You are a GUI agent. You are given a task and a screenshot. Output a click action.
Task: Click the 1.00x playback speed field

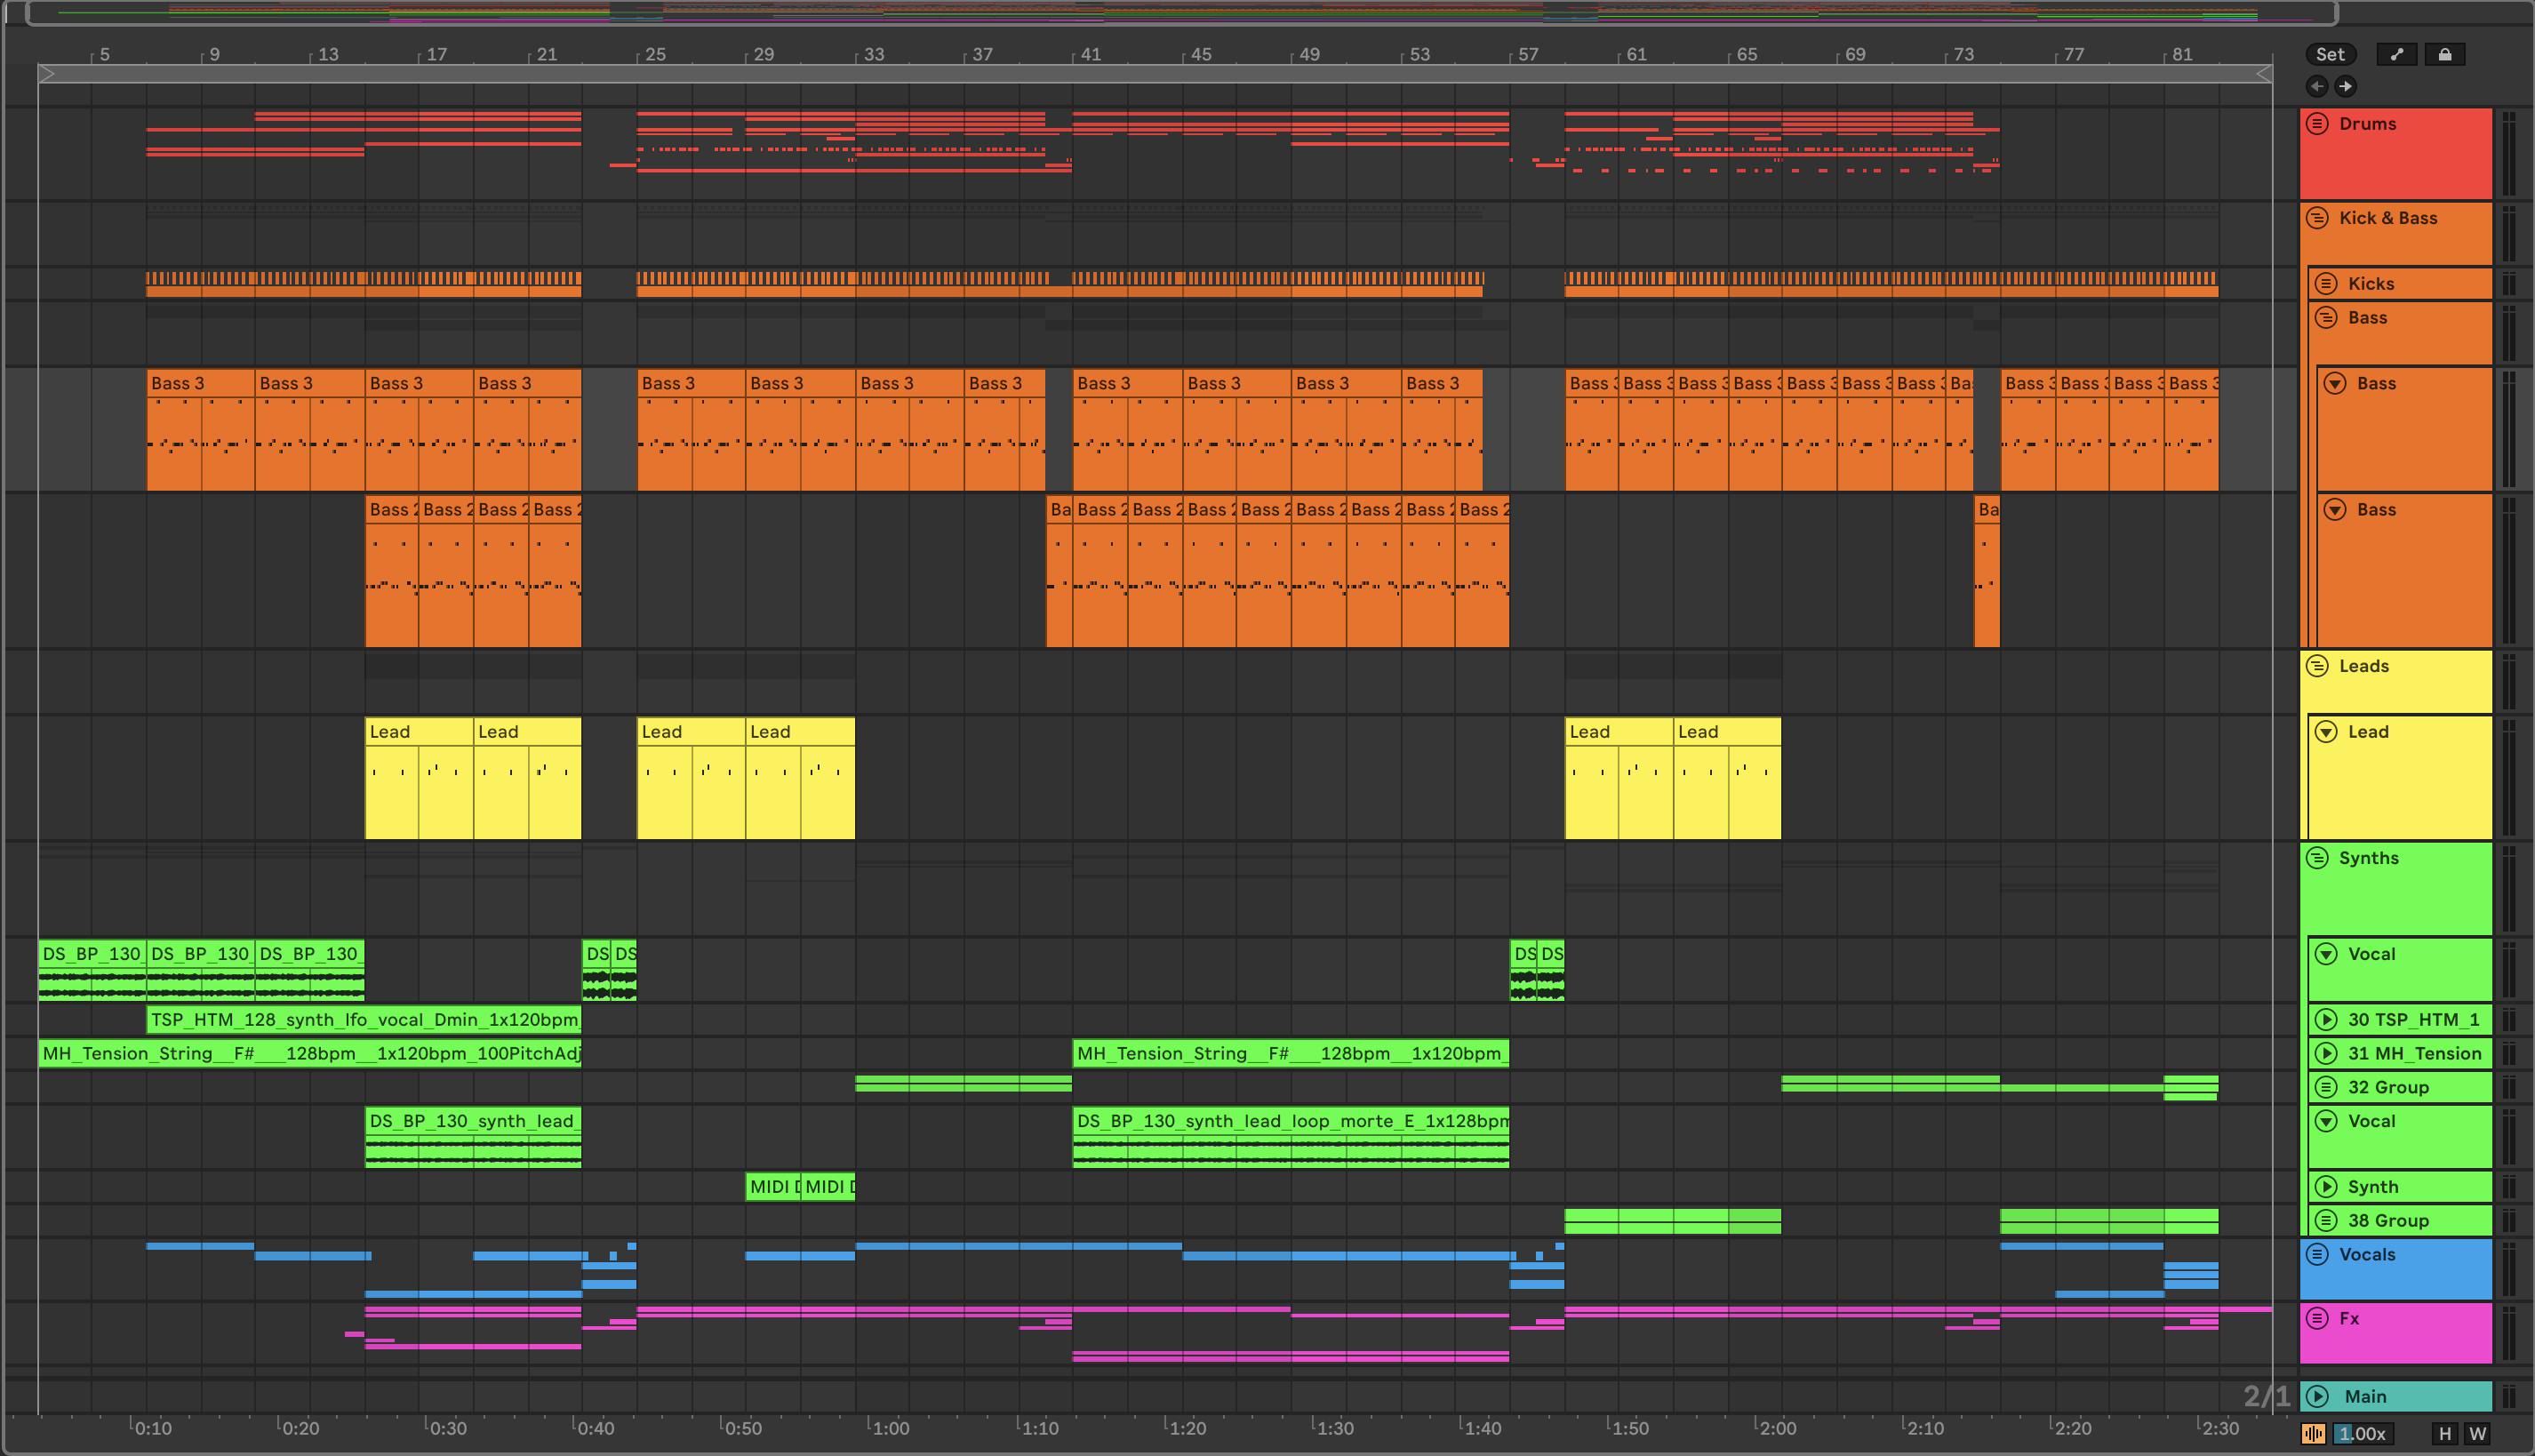point(2363,1434)
